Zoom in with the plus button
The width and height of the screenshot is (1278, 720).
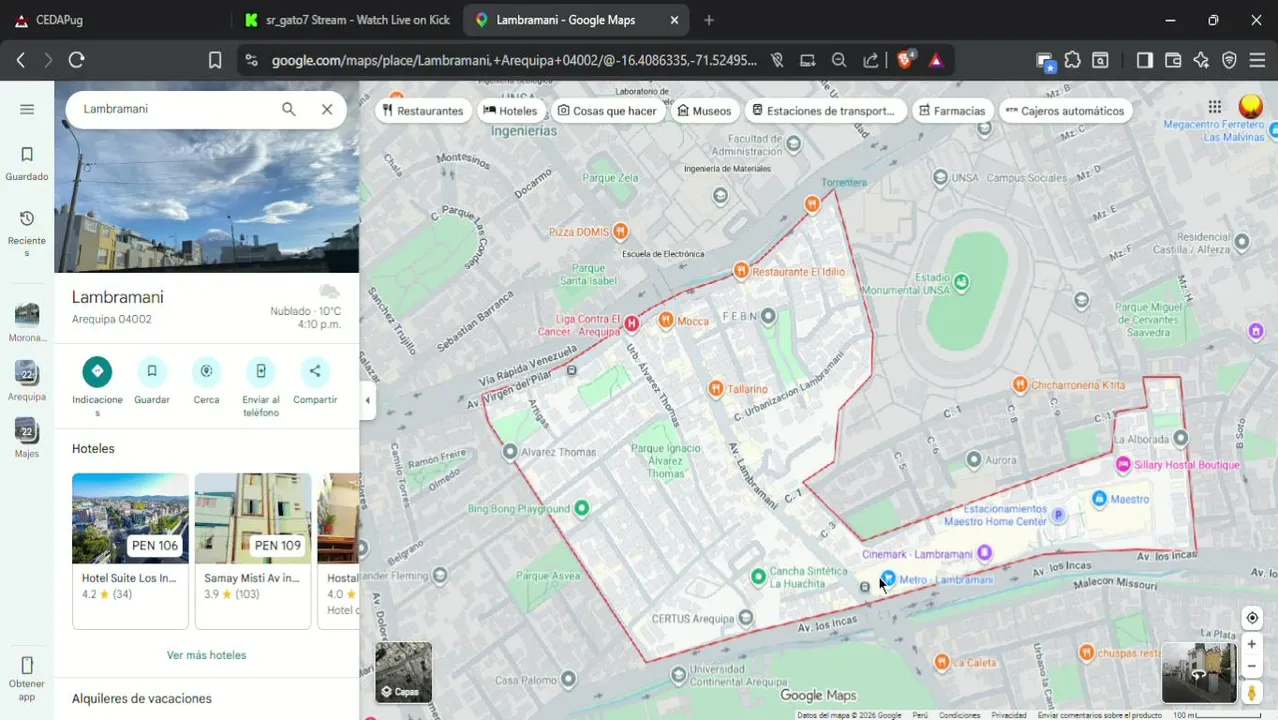(x=1252, y=645)
